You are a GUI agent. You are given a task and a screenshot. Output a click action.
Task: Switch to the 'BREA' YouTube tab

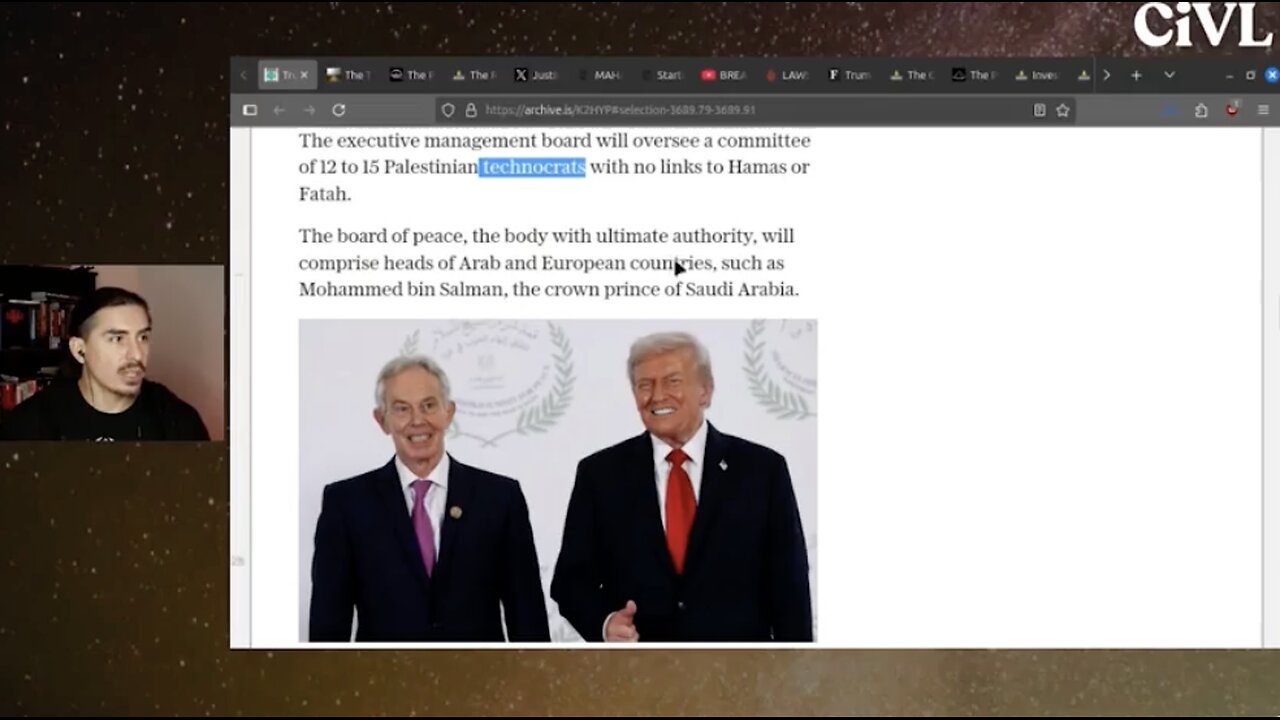coord(722,75)
